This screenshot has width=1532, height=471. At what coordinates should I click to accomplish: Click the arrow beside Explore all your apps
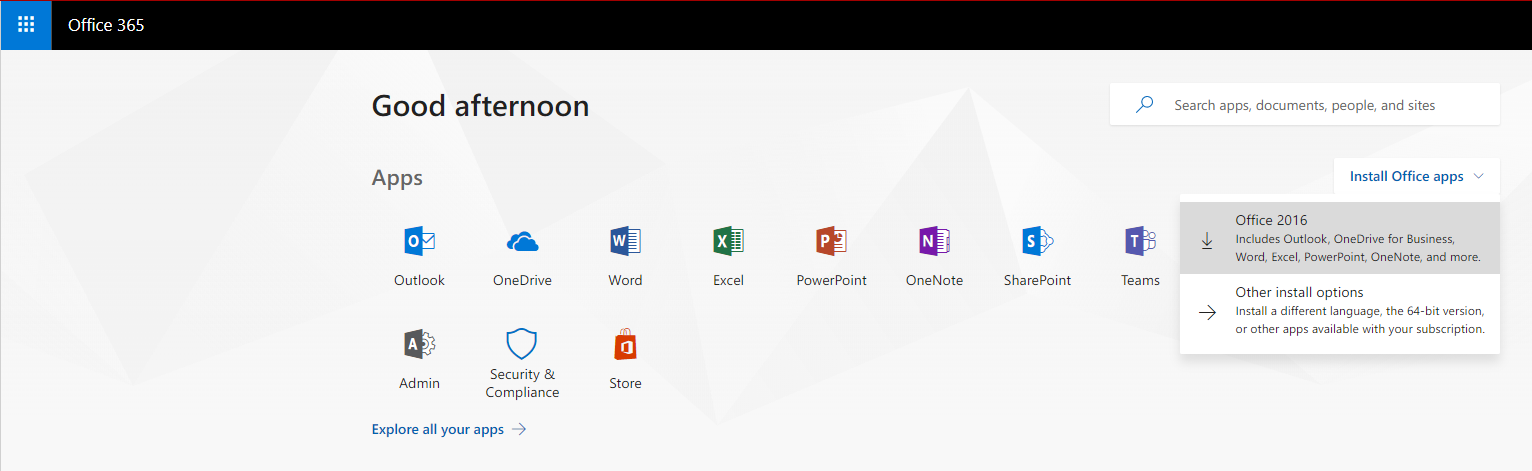click(519, 429)
